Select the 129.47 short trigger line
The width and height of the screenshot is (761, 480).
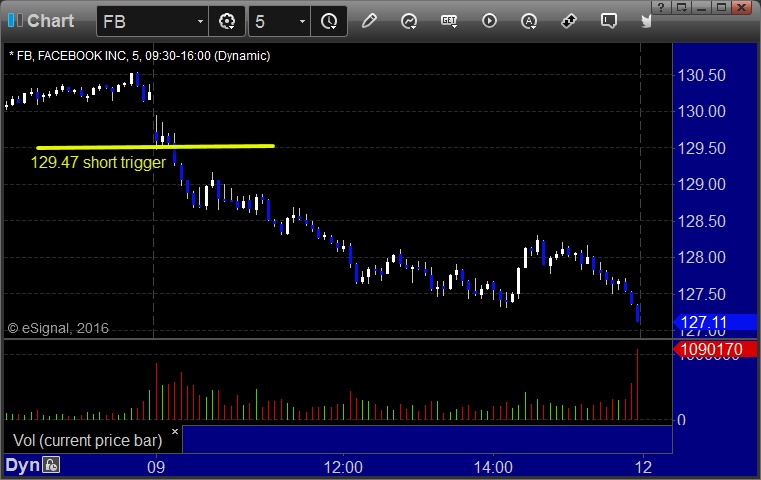pos(155,146)
